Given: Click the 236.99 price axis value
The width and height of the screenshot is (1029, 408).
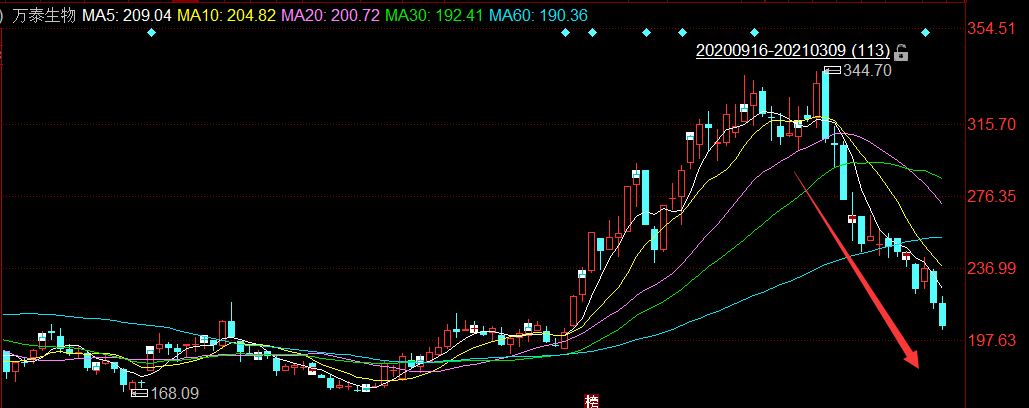Looking at the screenshot, I should click(992, 268).
